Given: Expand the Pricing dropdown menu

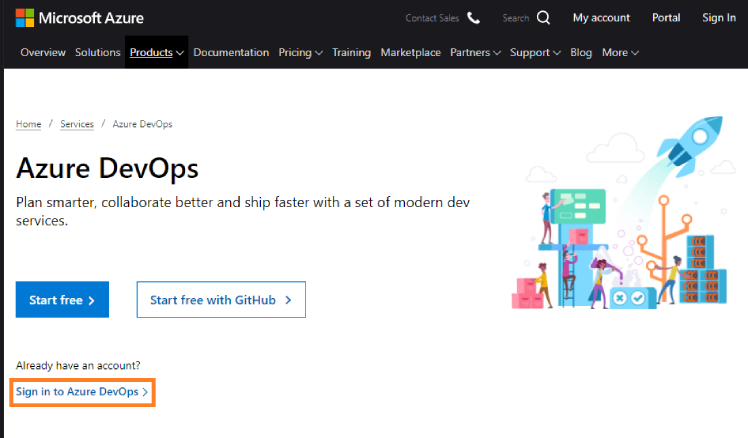Looking at the screenshot, I should tap(301, 52).
